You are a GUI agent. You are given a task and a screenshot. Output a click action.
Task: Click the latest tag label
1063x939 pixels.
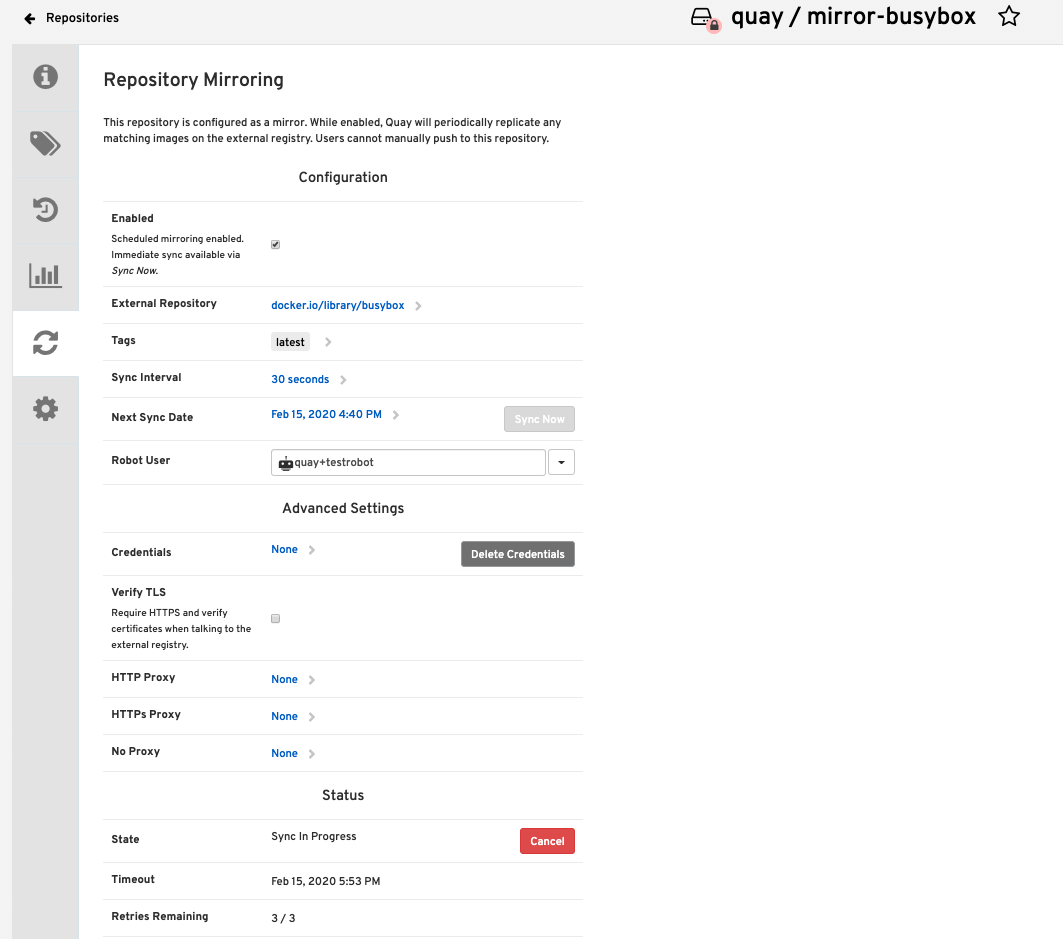pyautogui.click(x=290, y=342)
